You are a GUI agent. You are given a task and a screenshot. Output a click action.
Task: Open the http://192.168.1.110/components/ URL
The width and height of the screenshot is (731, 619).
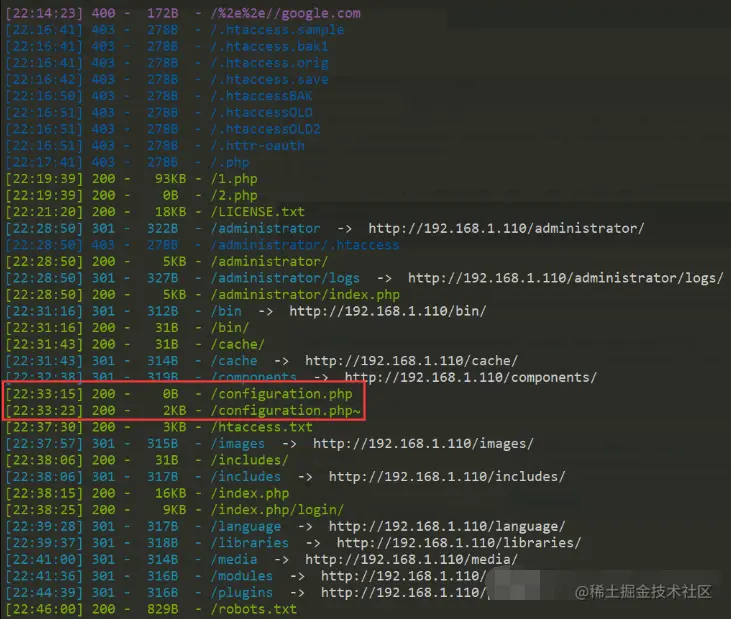[x=471, y=378]
